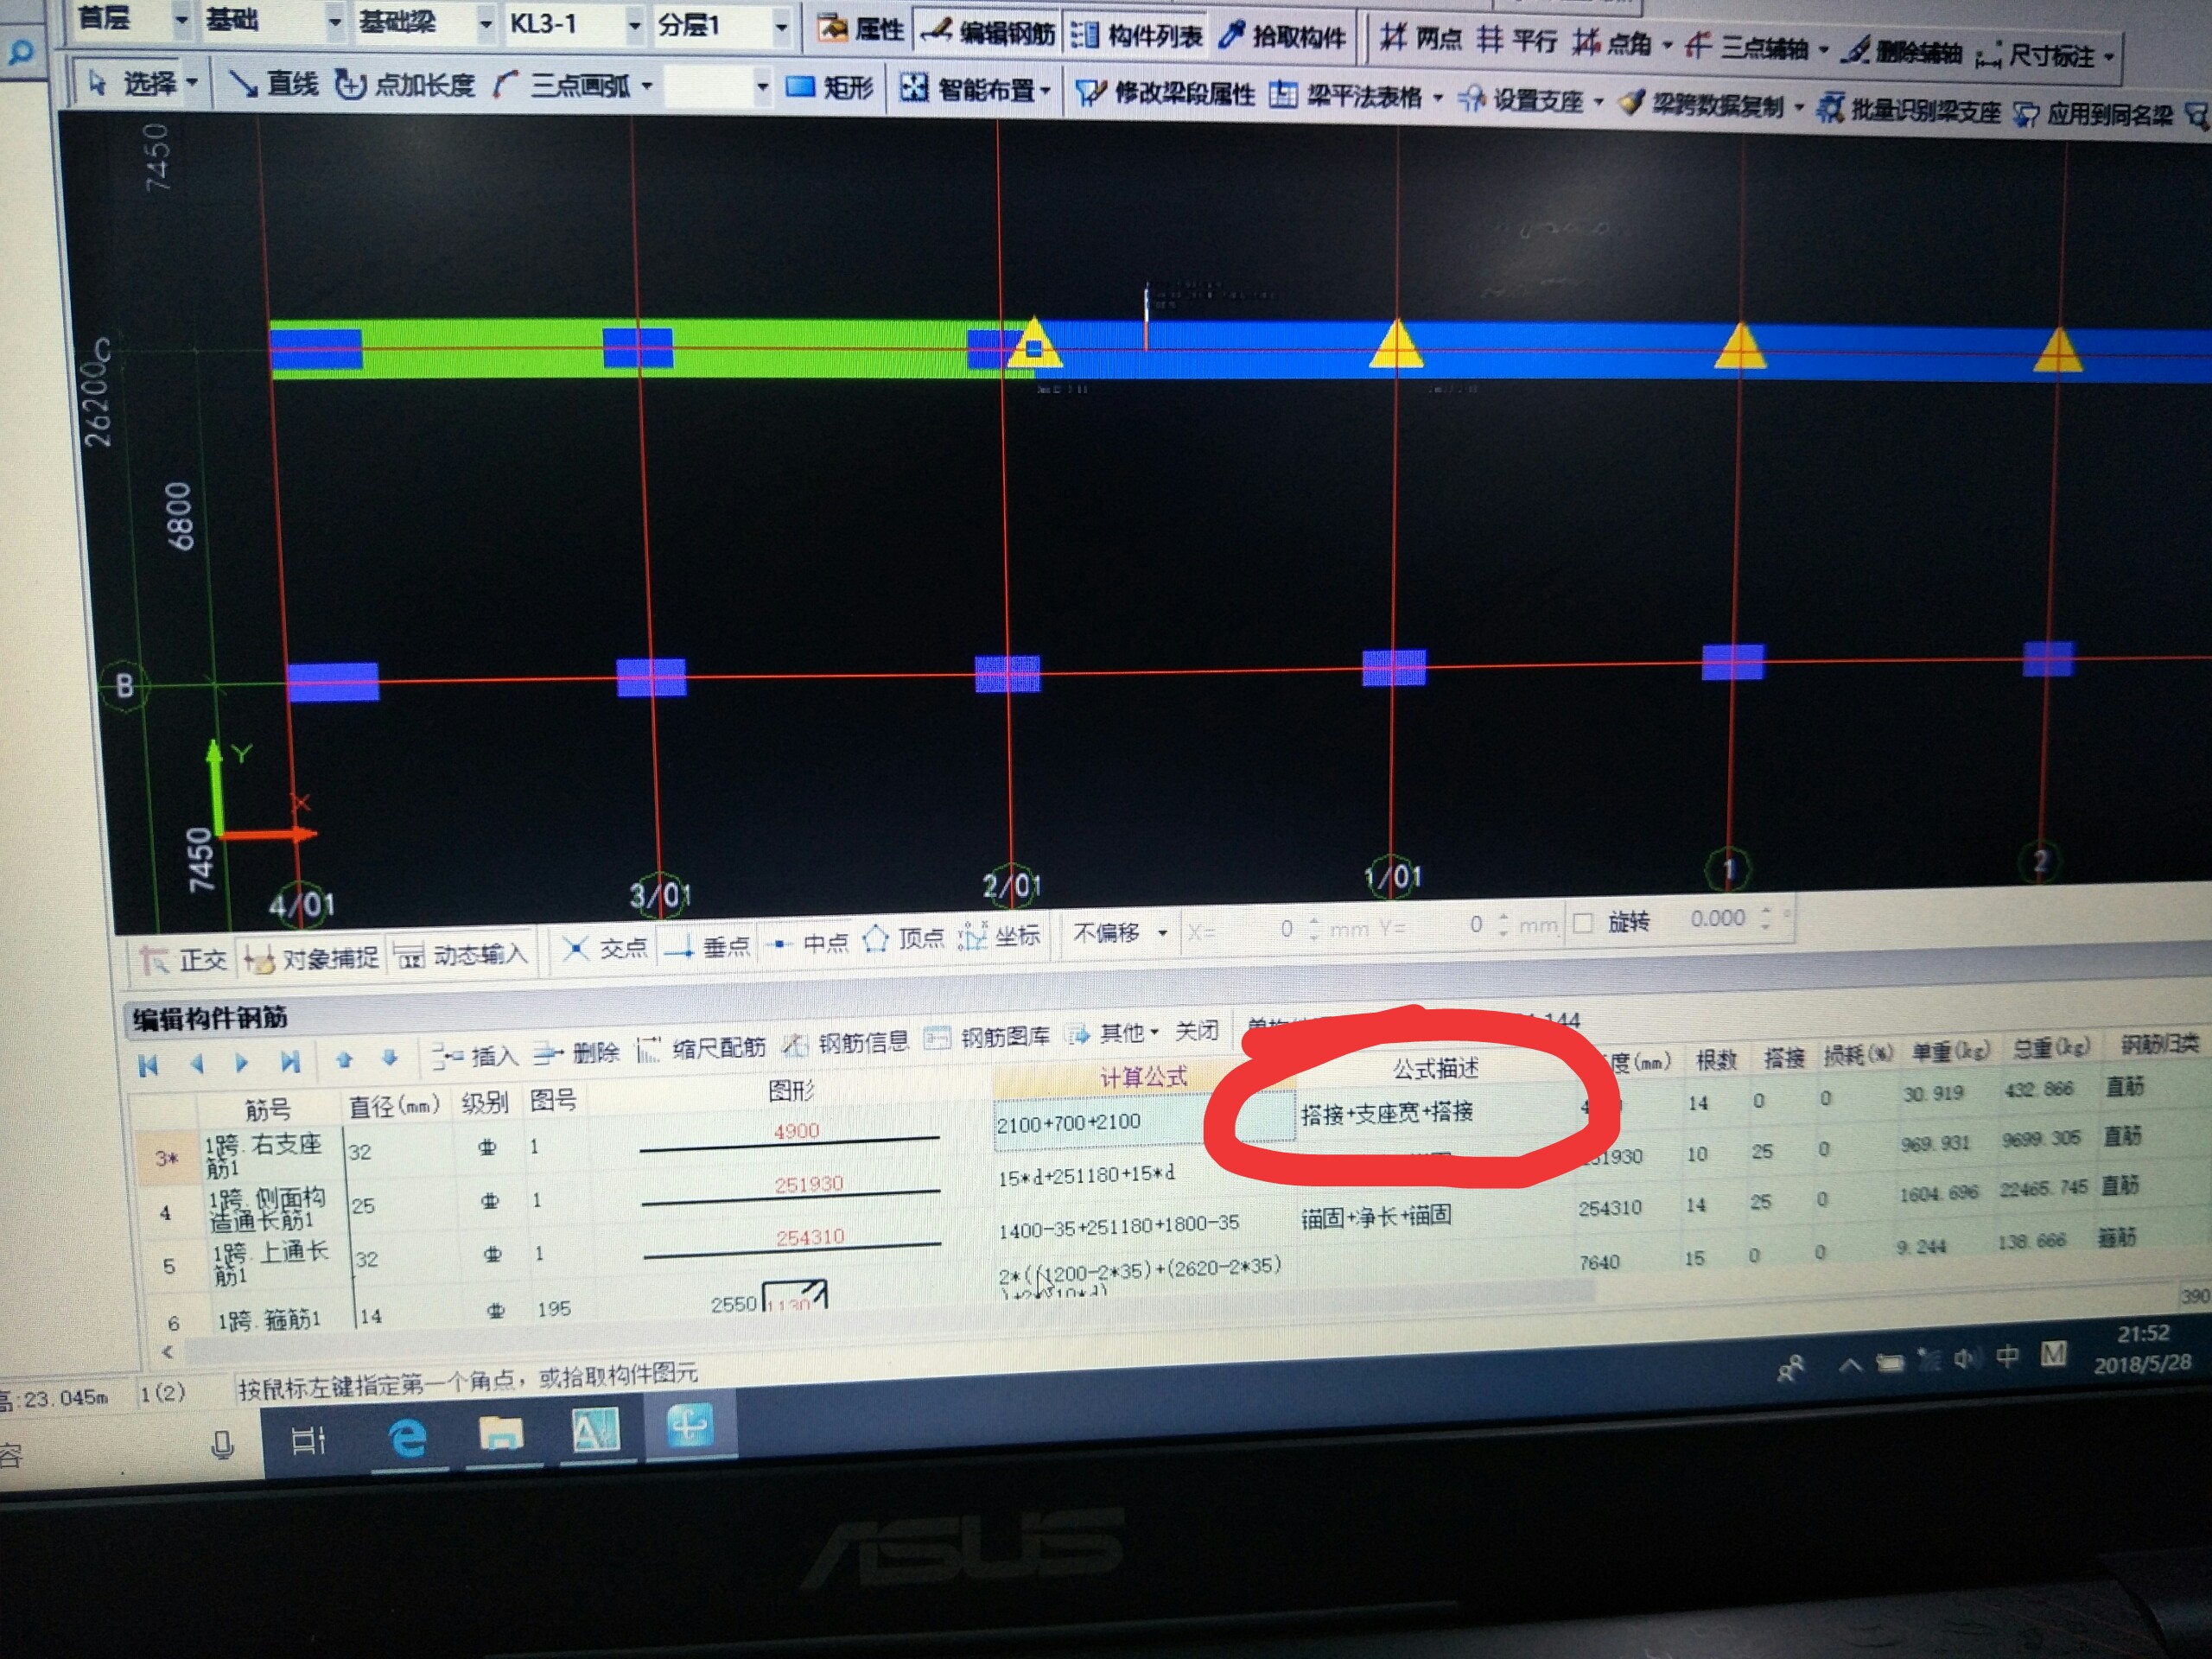Image resolution: width=2212 pixels, height=1659 pixels.
Task: Choose the 直线 line drawing tool
Action: pyautogui.click(x=273, y=84)
